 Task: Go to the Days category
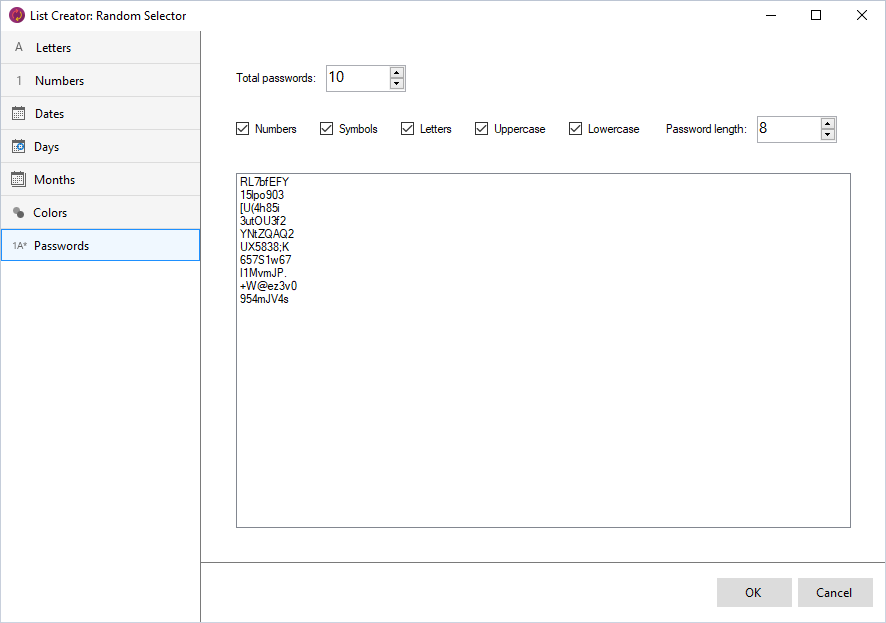point(101,146)
